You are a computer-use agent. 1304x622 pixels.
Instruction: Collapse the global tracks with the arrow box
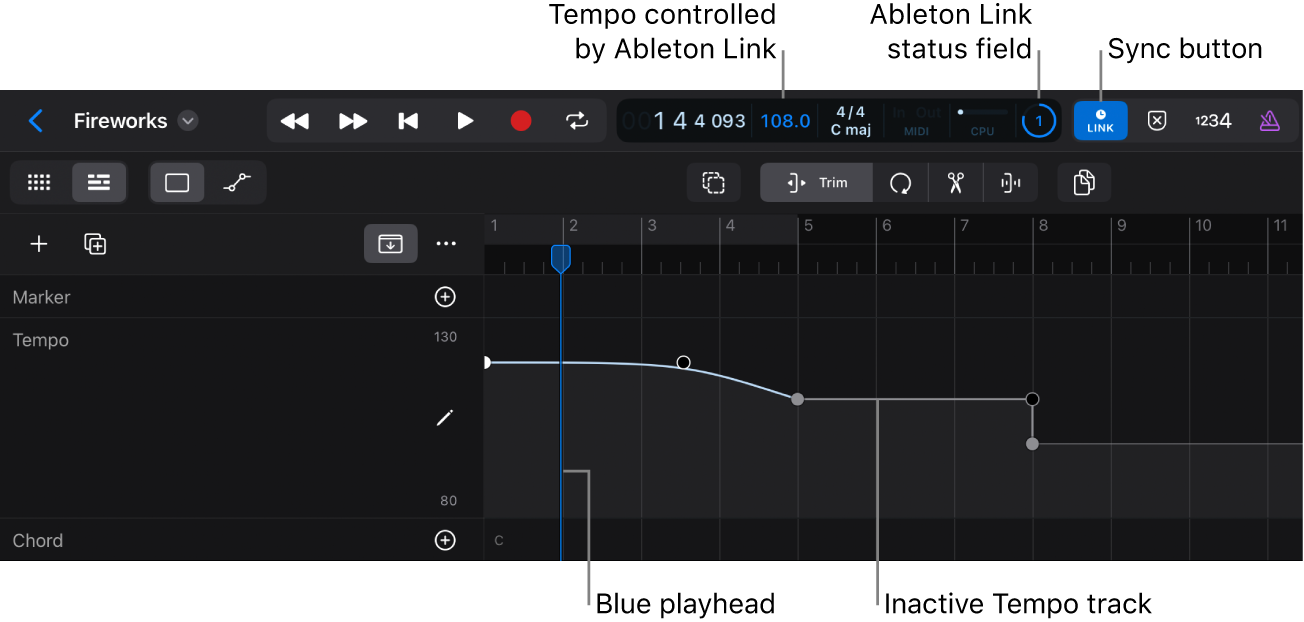pyautogui.click(x=390, y=243)
